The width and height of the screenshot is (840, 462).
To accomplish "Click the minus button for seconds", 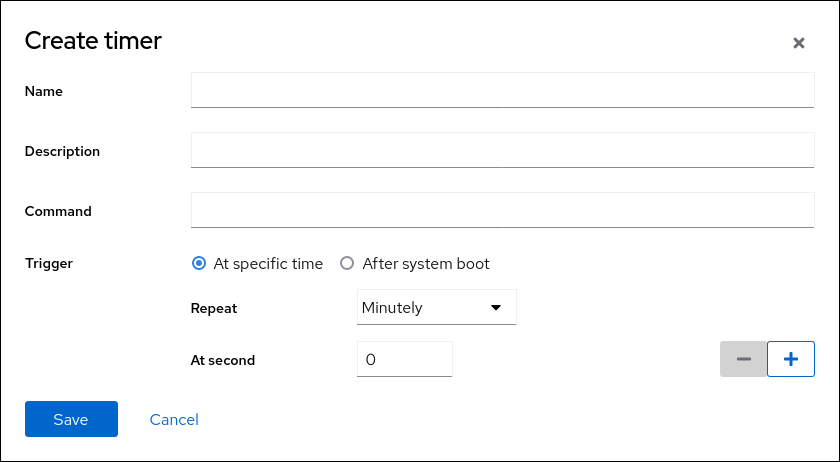I will (743, 359).
